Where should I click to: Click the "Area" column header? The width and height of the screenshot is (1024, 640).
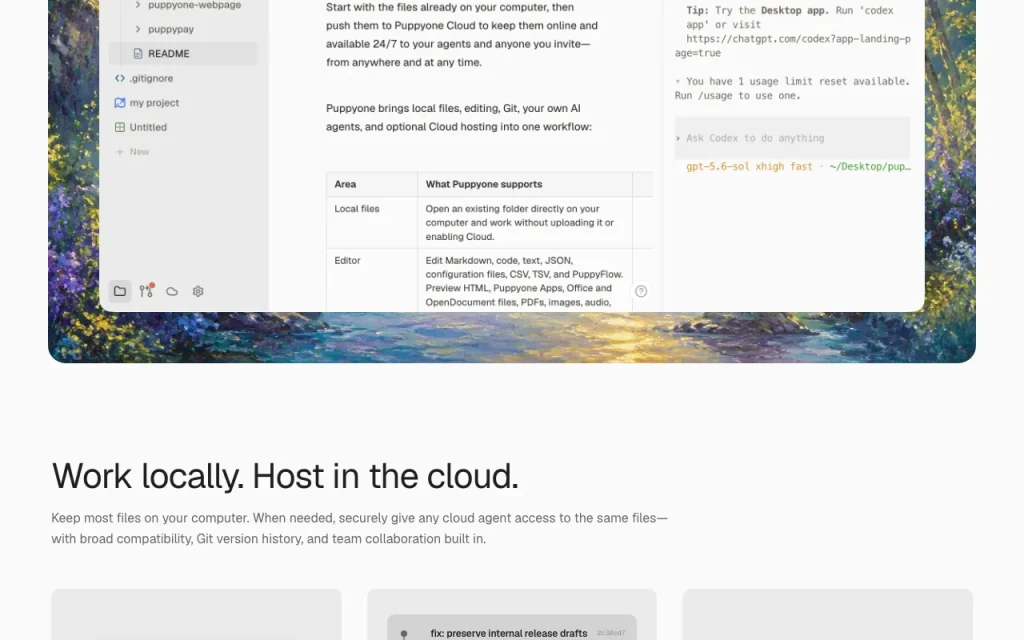(372, 184)
